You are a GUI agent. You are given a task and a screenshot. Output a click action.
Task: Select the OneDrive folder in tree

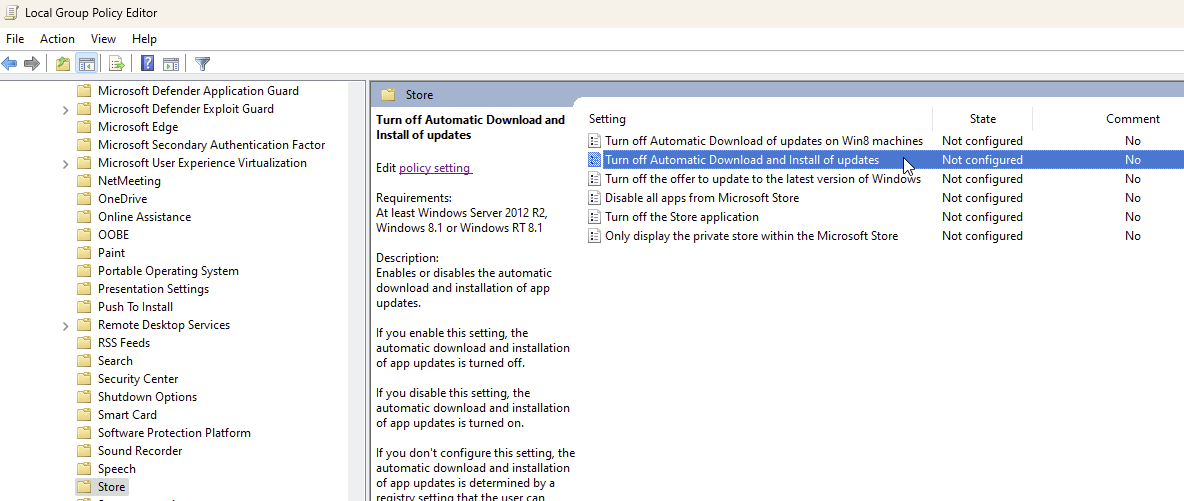point(122,199)
